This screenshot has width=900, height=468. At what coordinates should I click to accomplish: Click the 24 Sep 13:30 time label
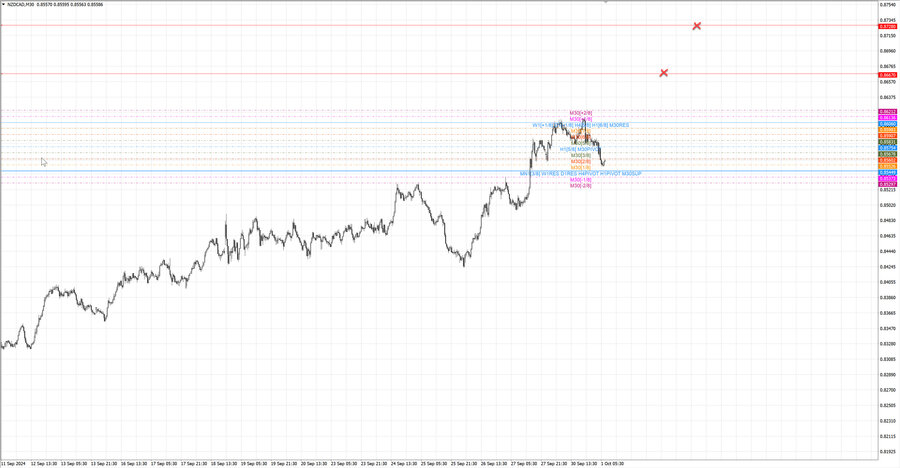pos(404,463)
